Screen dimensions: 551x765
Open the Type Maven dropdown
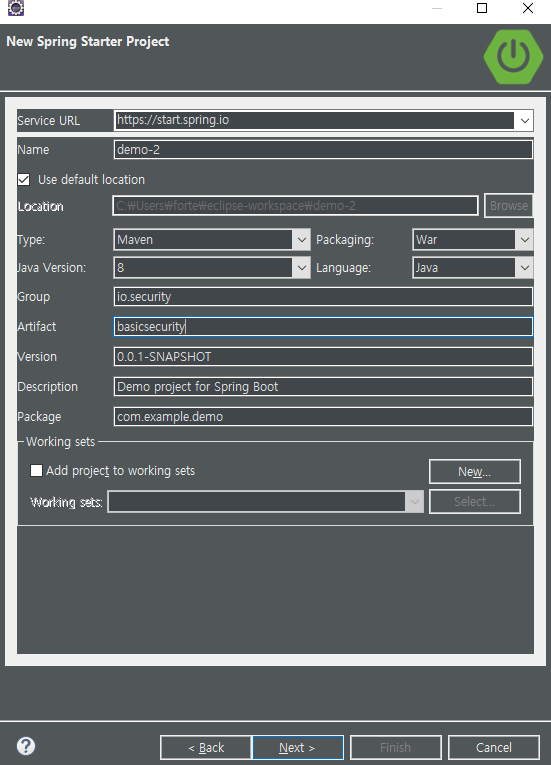(x=302, y=240)
